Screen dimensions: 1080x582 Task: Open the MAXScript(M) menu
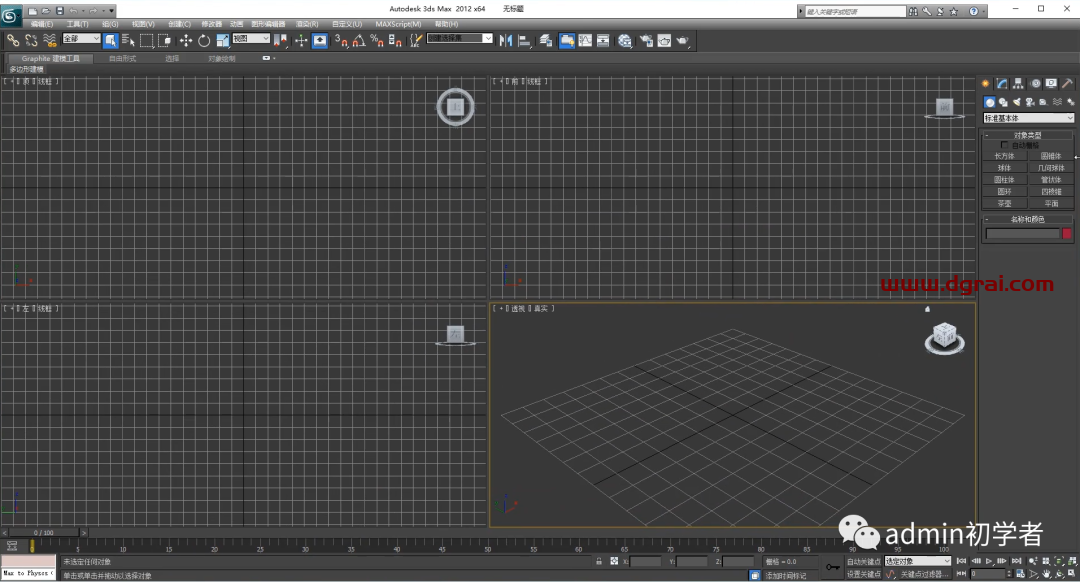pyautogui.click(x=398, y=24)
